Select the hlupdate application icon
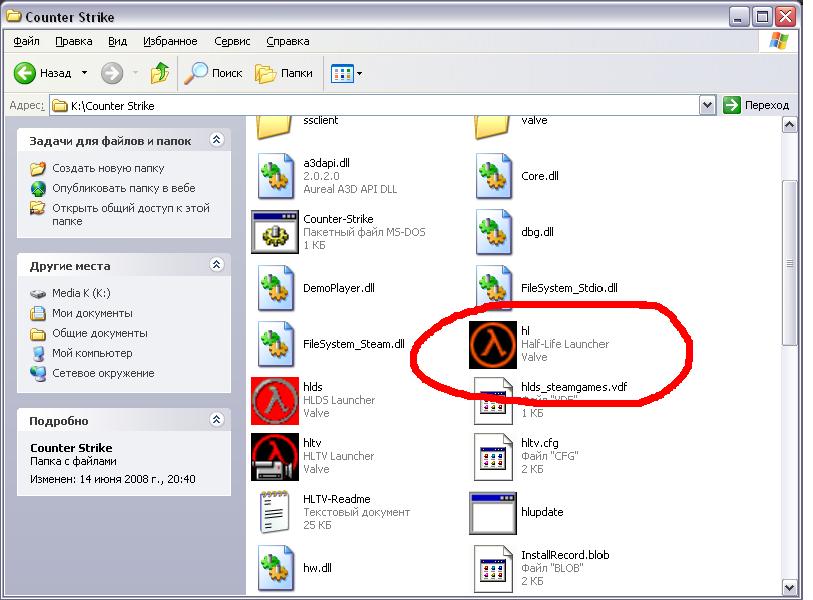This screenshot has width=813, height=600. pyautogui.click(x=493, y=513)
